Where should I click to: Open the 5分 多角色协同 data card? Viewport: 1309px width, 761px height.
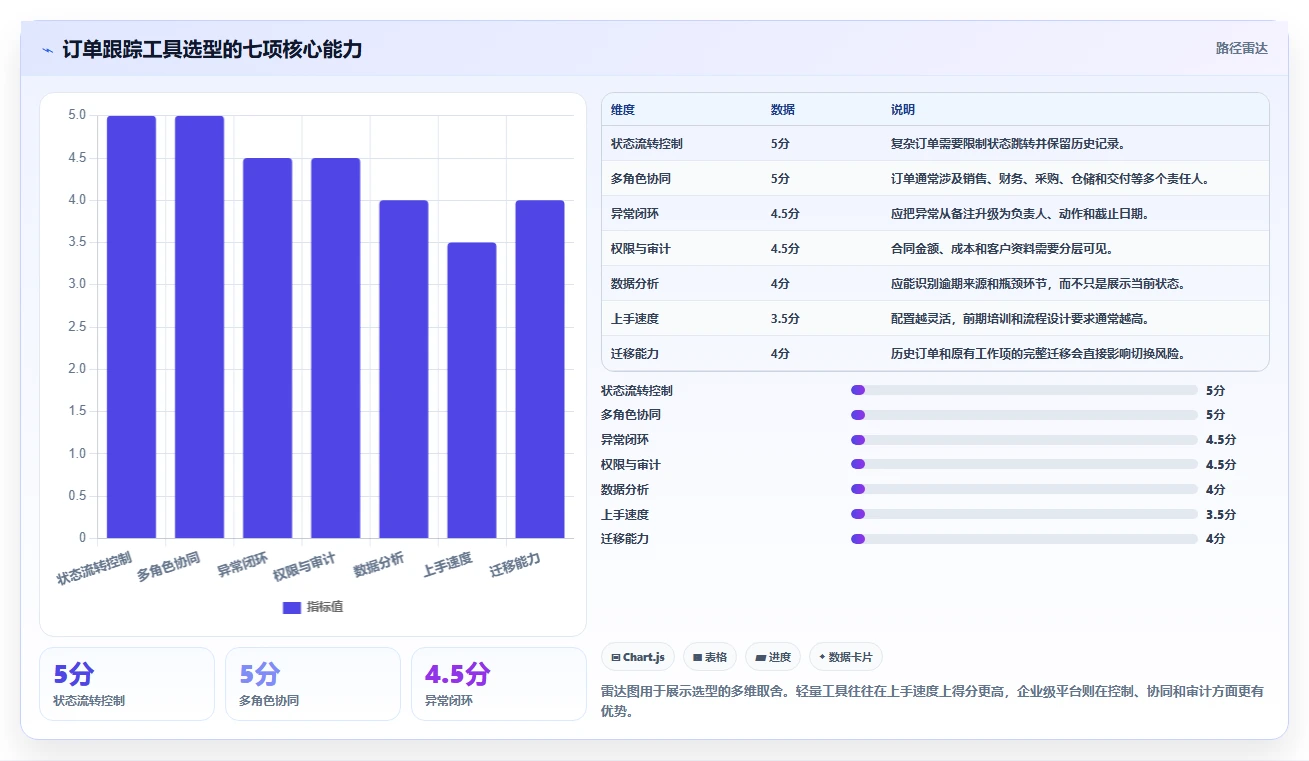point(313,684)
